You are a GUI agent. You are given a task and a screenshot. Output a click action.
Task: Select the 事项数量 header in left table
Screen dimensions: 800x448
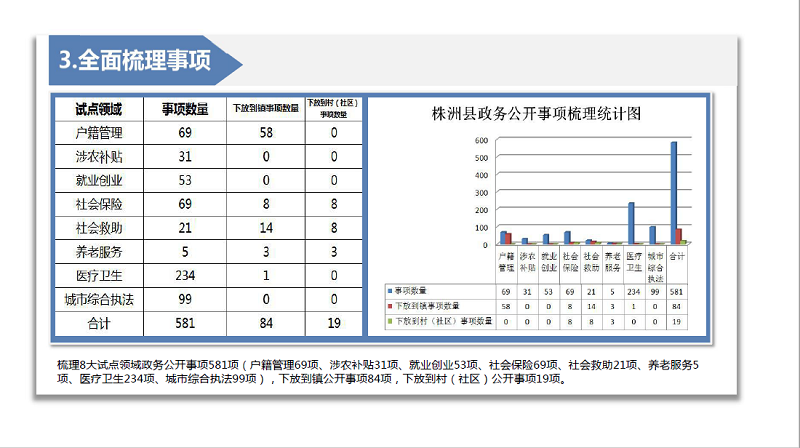(185, 108)
